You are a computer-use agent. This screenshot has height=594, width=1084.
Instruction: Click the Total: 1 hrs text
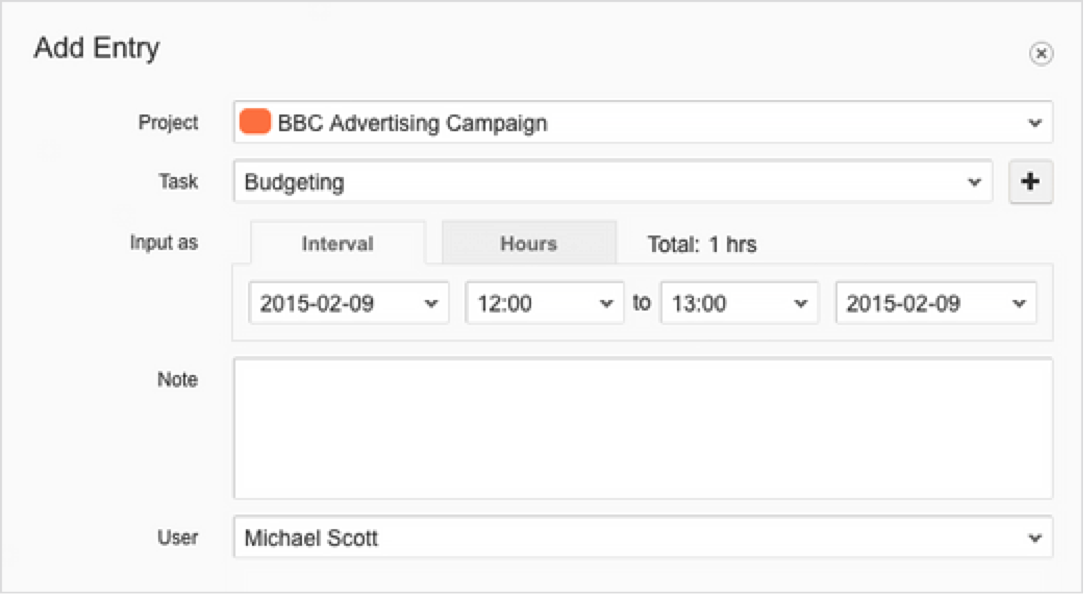702,244
